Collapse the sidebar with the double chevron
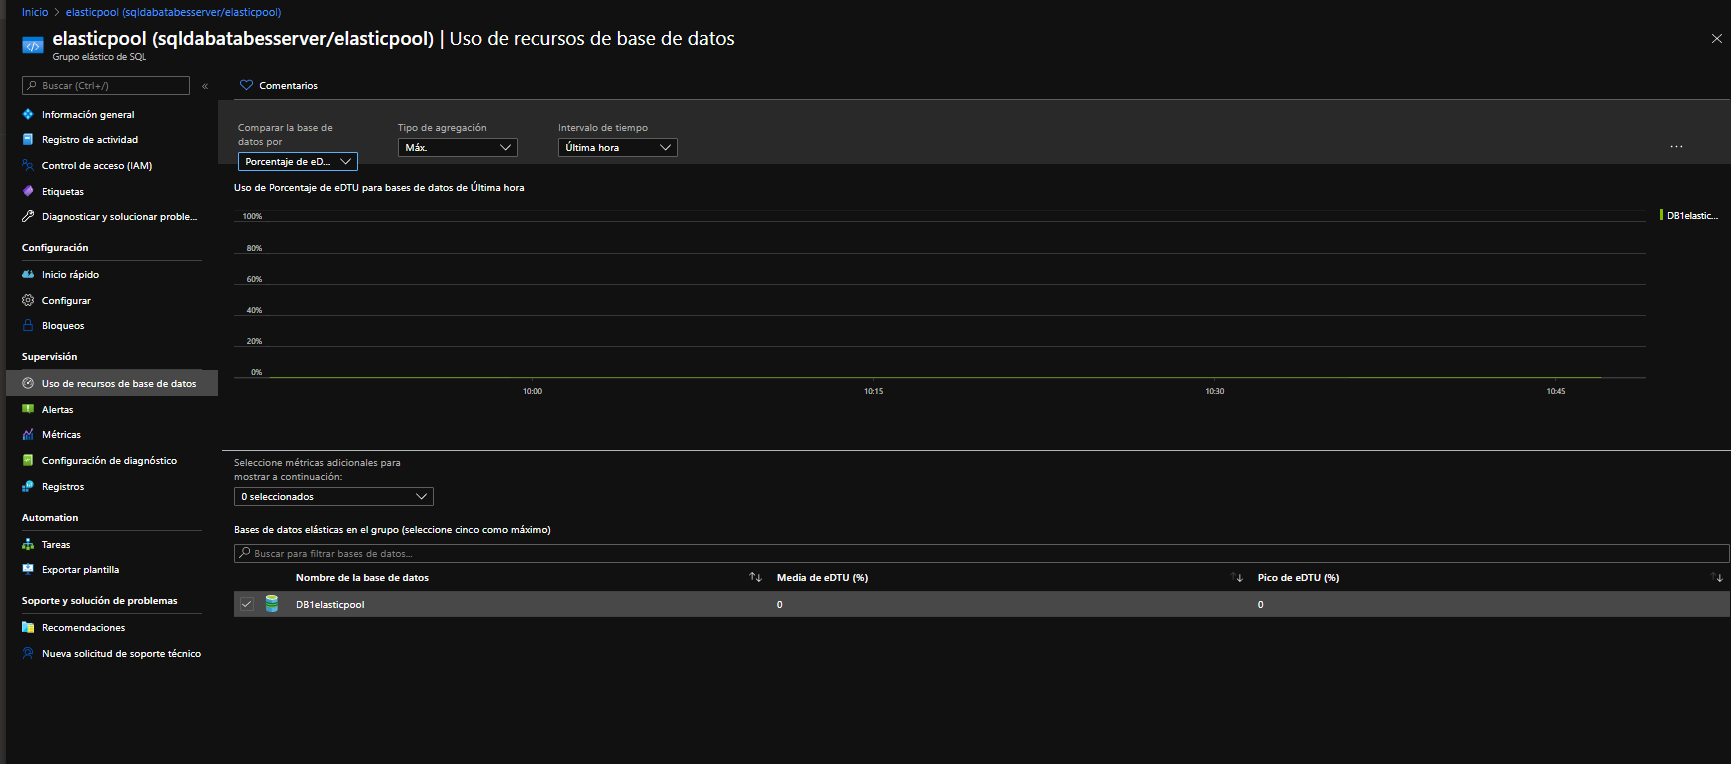The width and height of the screenshot is (1731, 764). (205, 86)
